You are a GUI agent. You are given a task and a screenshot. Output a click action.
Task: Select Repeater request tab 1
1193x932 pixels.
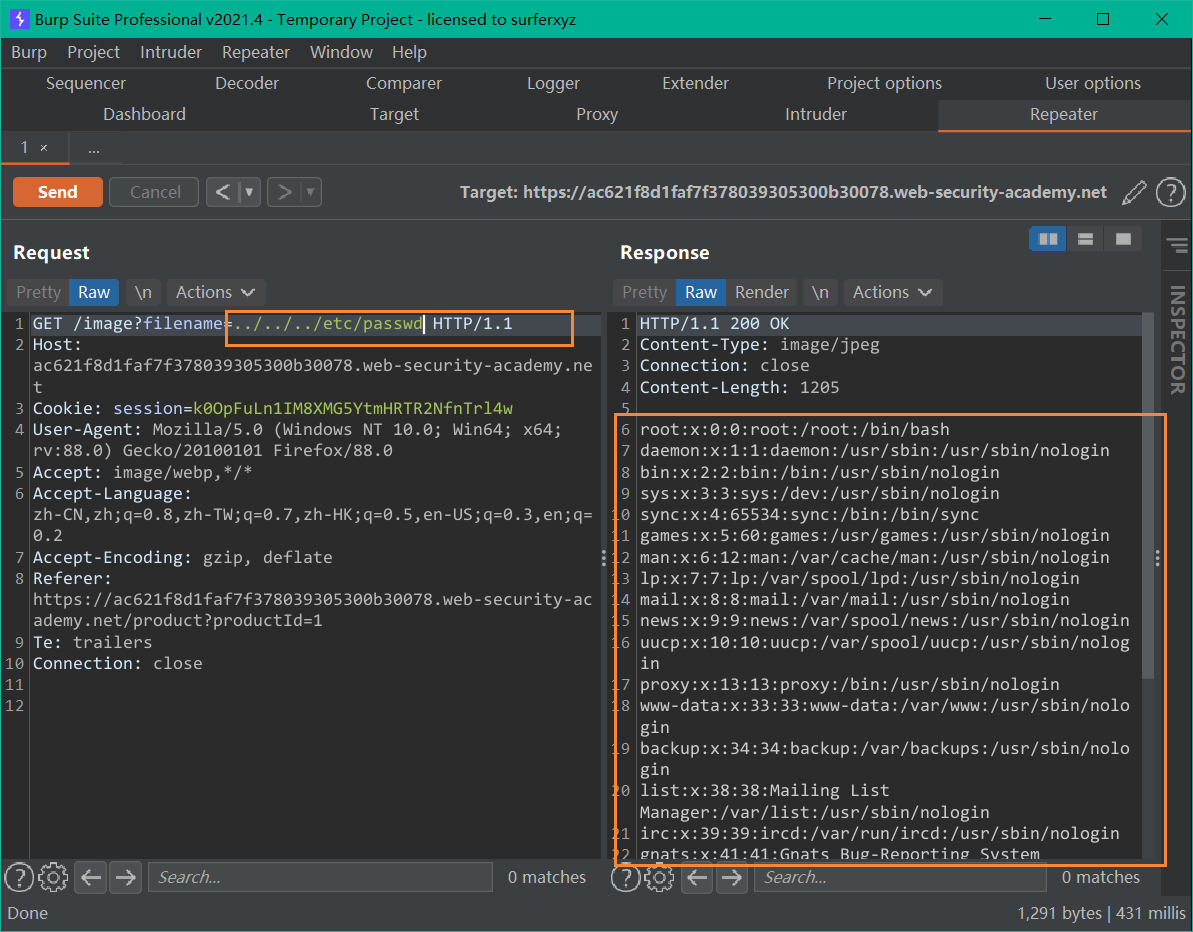pos(24,148)
